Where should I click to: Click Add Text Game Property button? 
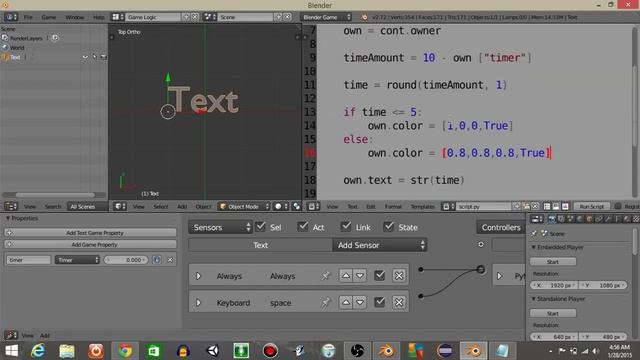click(x=91, y=233)
